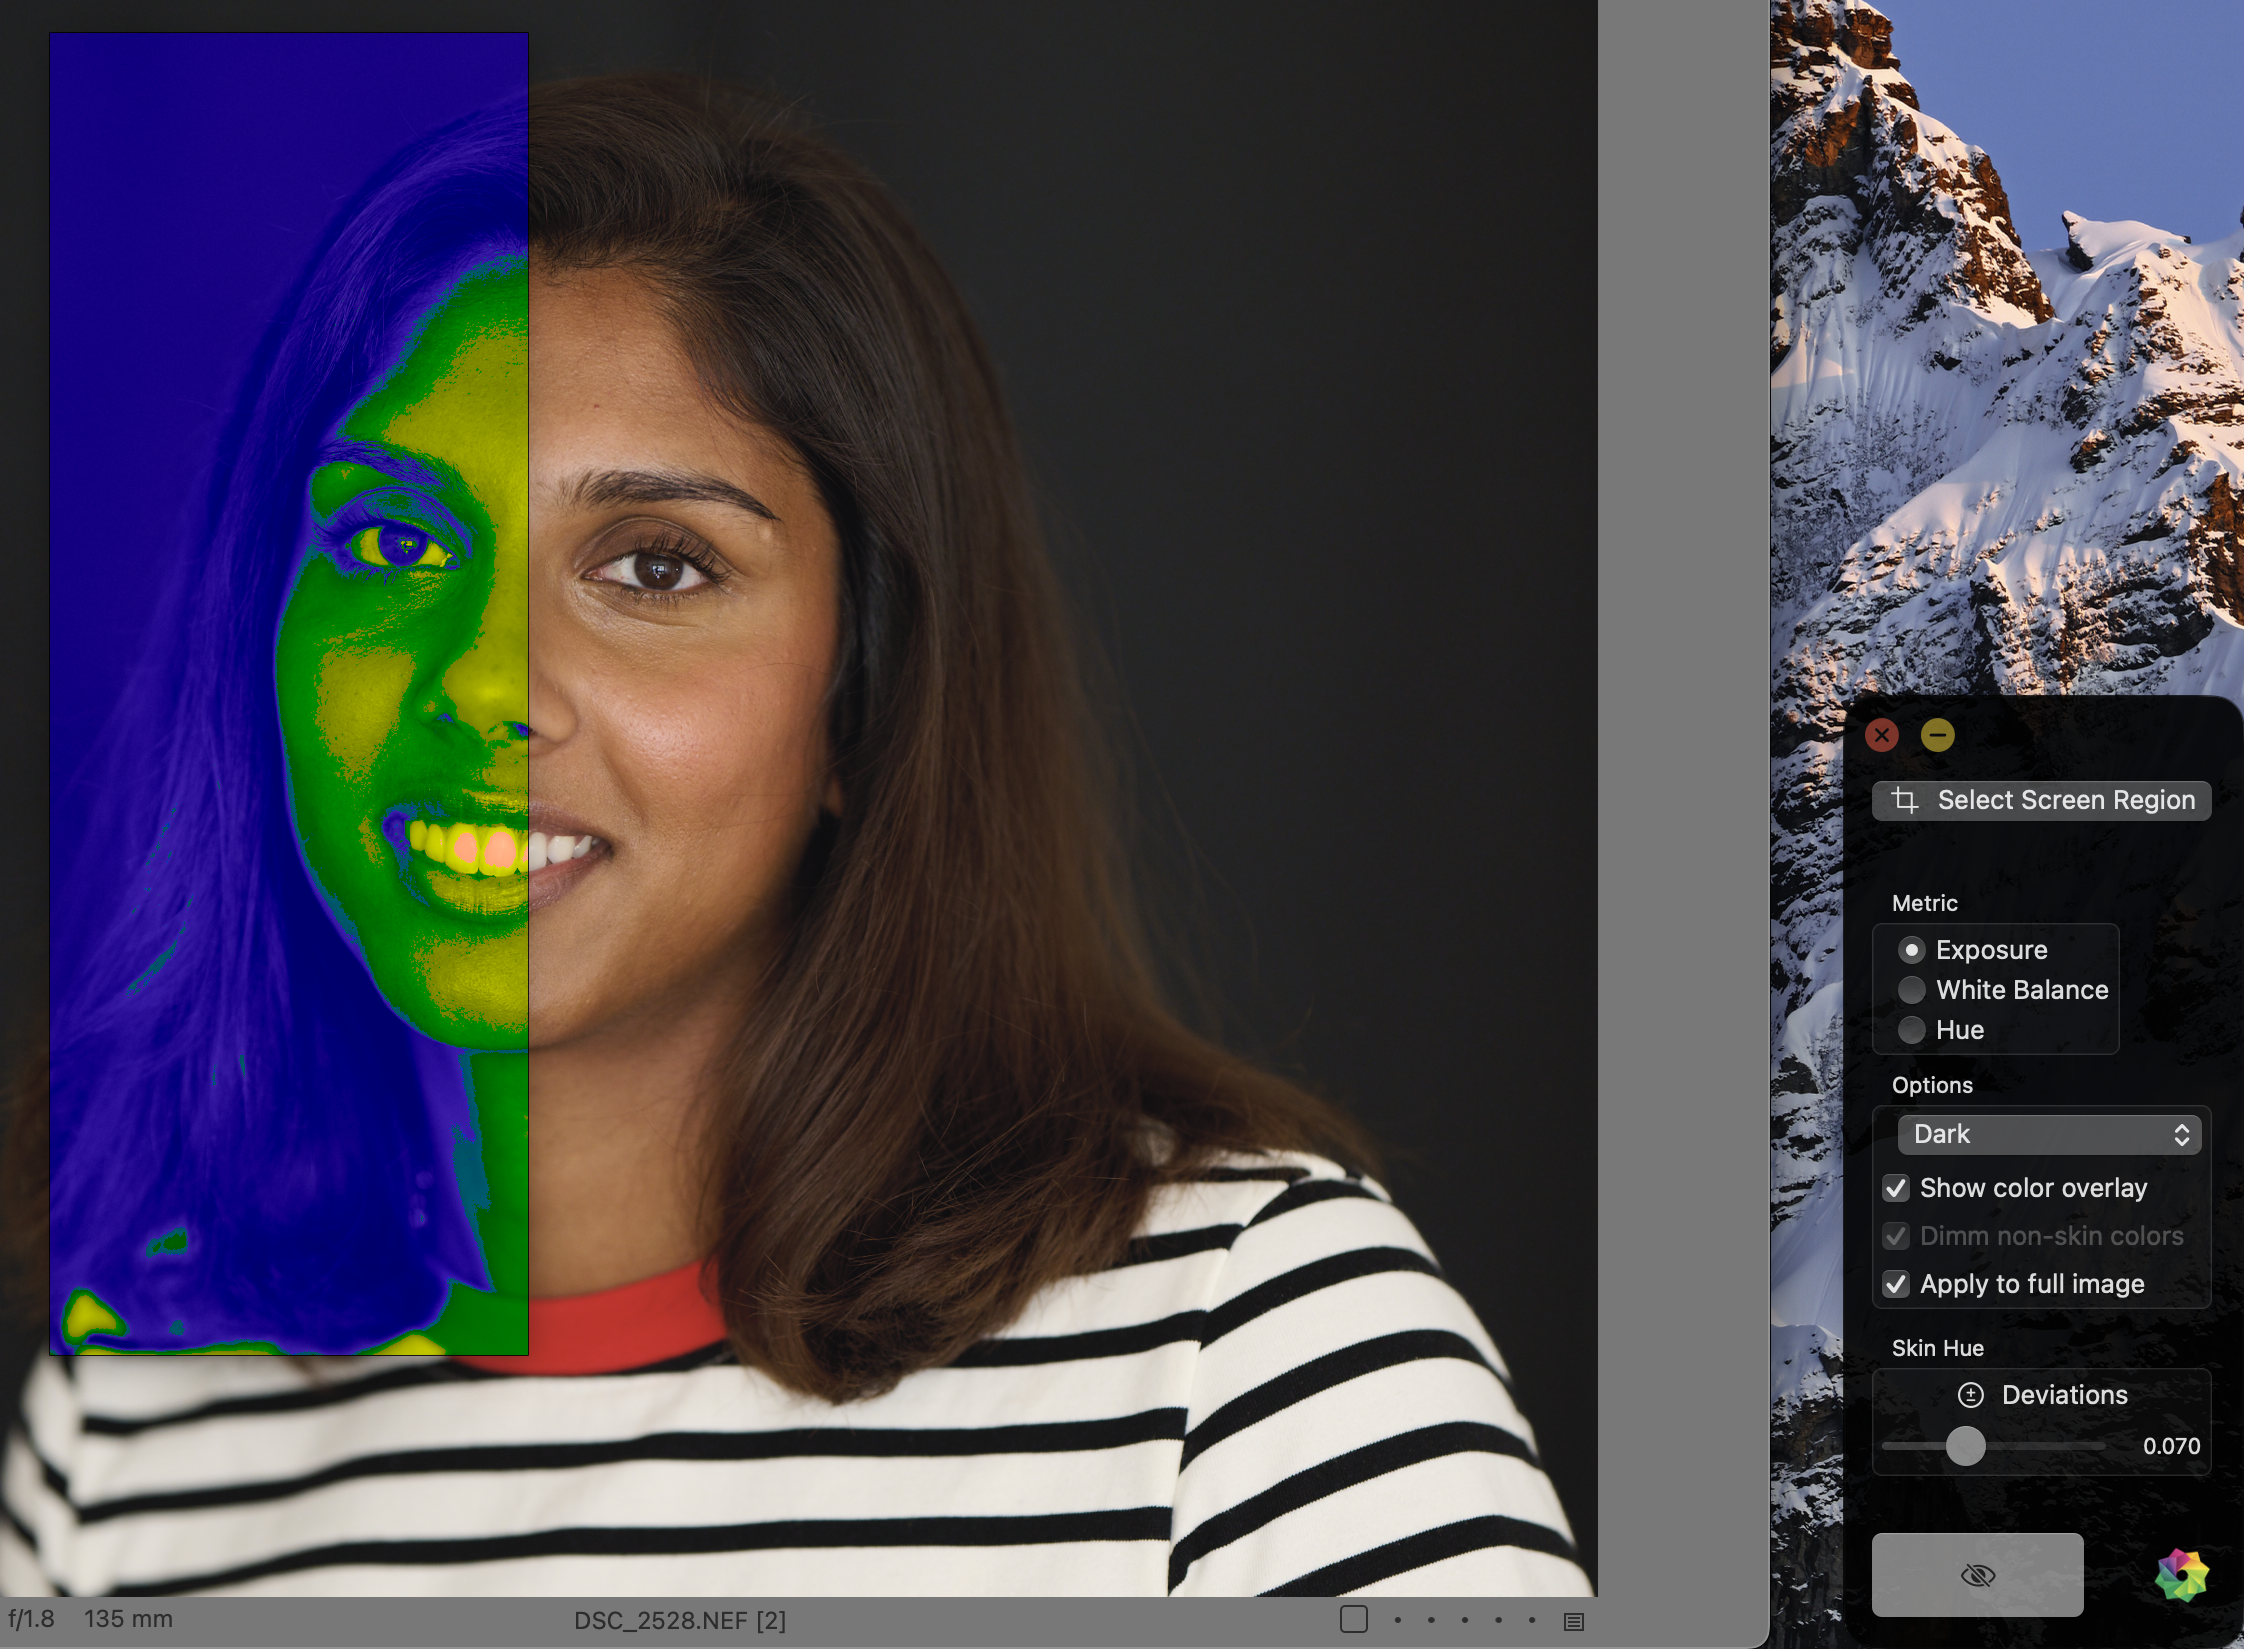Click the colorful pinwheel app logo

pos(2181,1575)
